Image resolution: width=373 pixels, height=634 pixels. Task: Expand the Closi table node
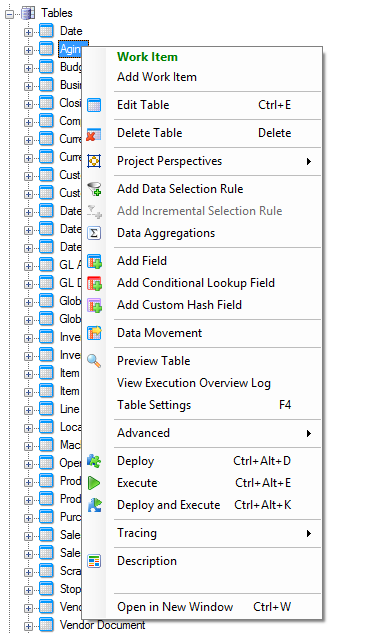(28, 104)
